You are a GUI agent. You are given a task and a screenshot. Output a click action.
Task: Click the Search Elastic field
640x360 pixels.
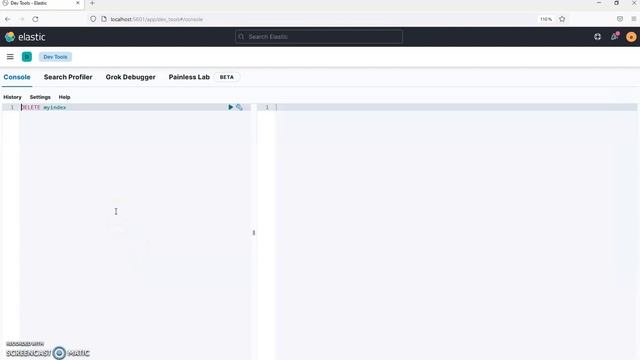pyautogui.click(x=319, y=37)
